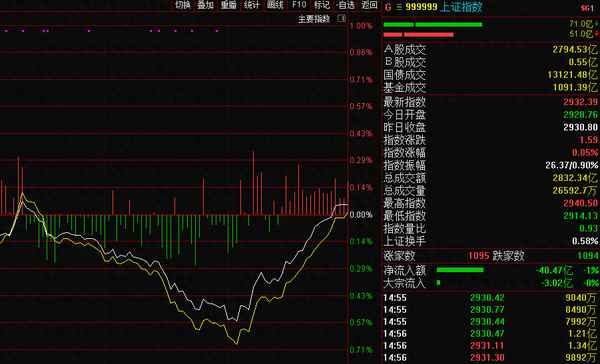Image resolution: width=600 pixels, height=364 pixels.
Task: Click the red G icon in header
Action: [x=388, y=7]
